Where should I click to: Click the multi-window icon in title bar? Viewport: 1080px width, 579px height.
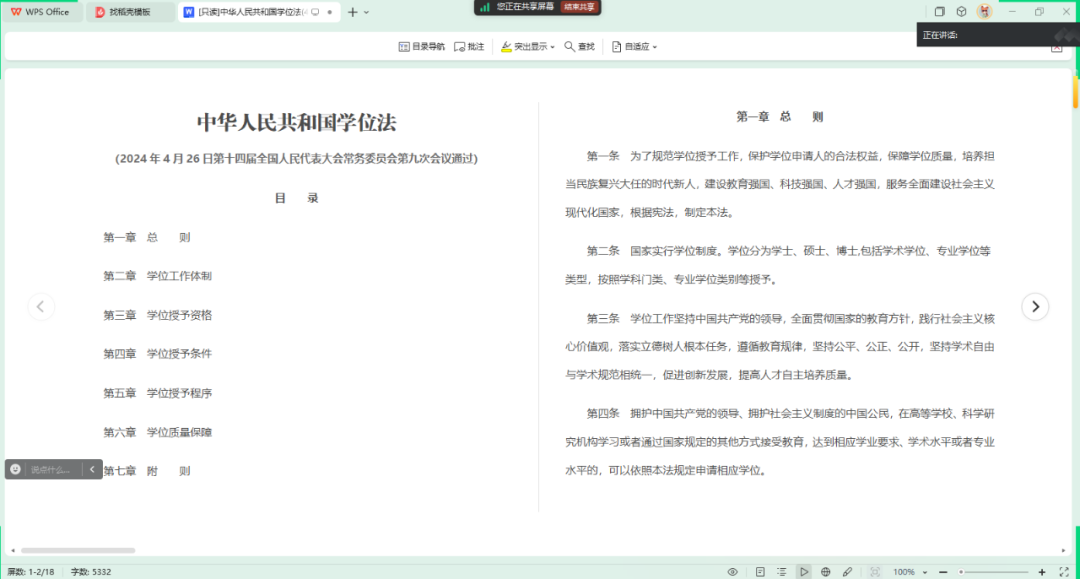[x=939, y=12]
